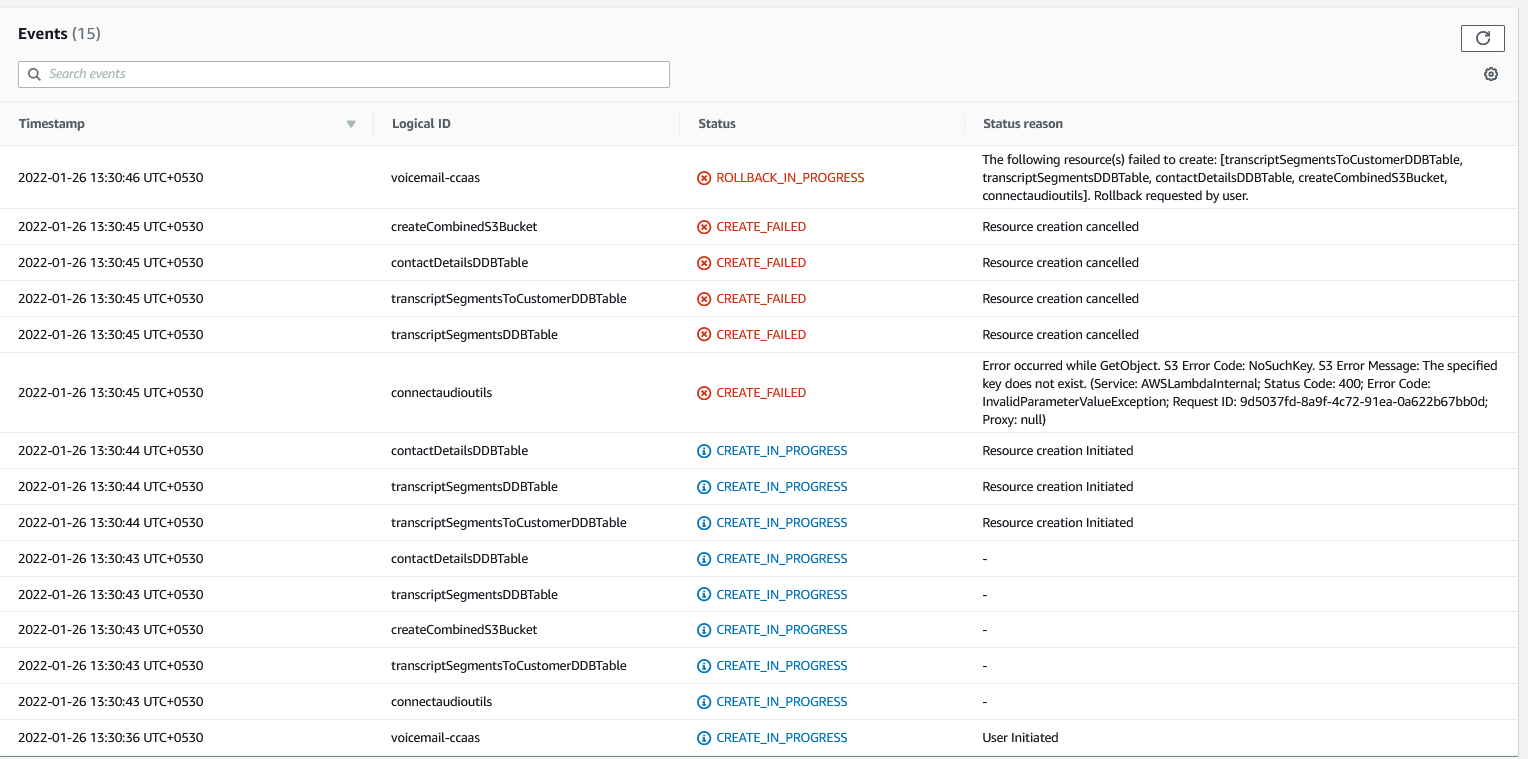Screen dimensions: 1528x759
Task: Click the error icon beside createCombinedS3Bucket CREATE_FAILED
Action: click(703, 226)
